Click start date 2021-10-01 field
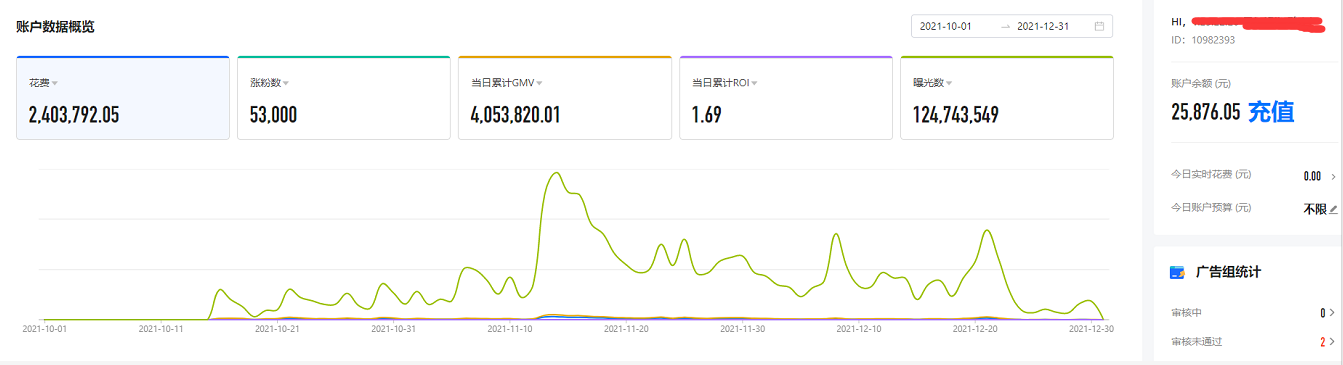1343x365 pixels. pyautogui.click(x=946, y=26)
